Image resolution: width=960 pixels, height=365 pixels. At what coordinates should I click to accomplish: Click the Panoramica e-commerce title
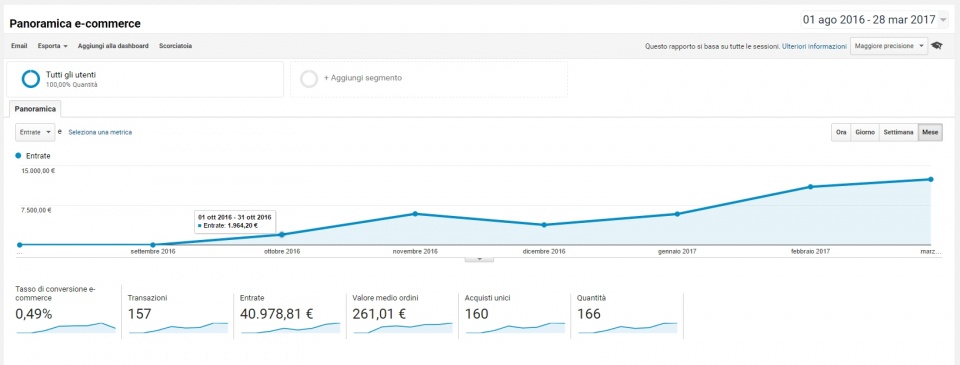tap(75, 24)
